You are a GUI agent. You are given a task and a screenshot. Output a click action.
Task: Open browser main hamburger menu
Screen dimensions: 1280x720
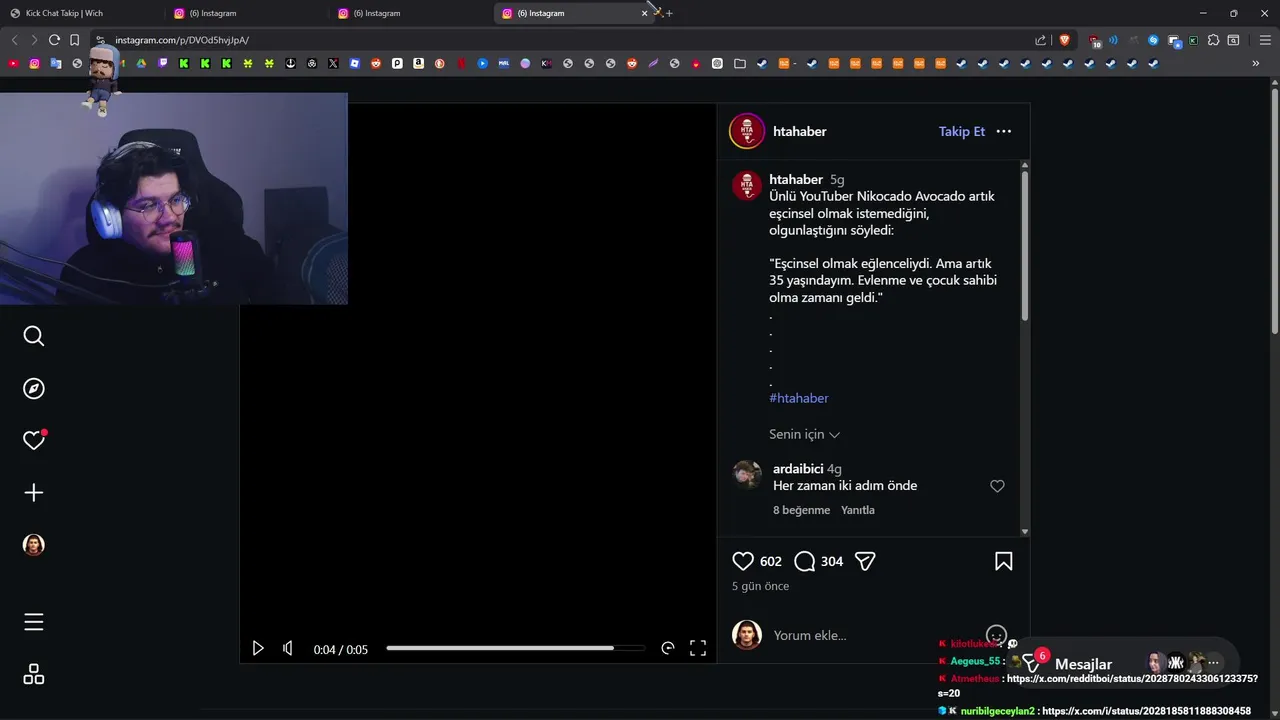[x=1265, y=40]
